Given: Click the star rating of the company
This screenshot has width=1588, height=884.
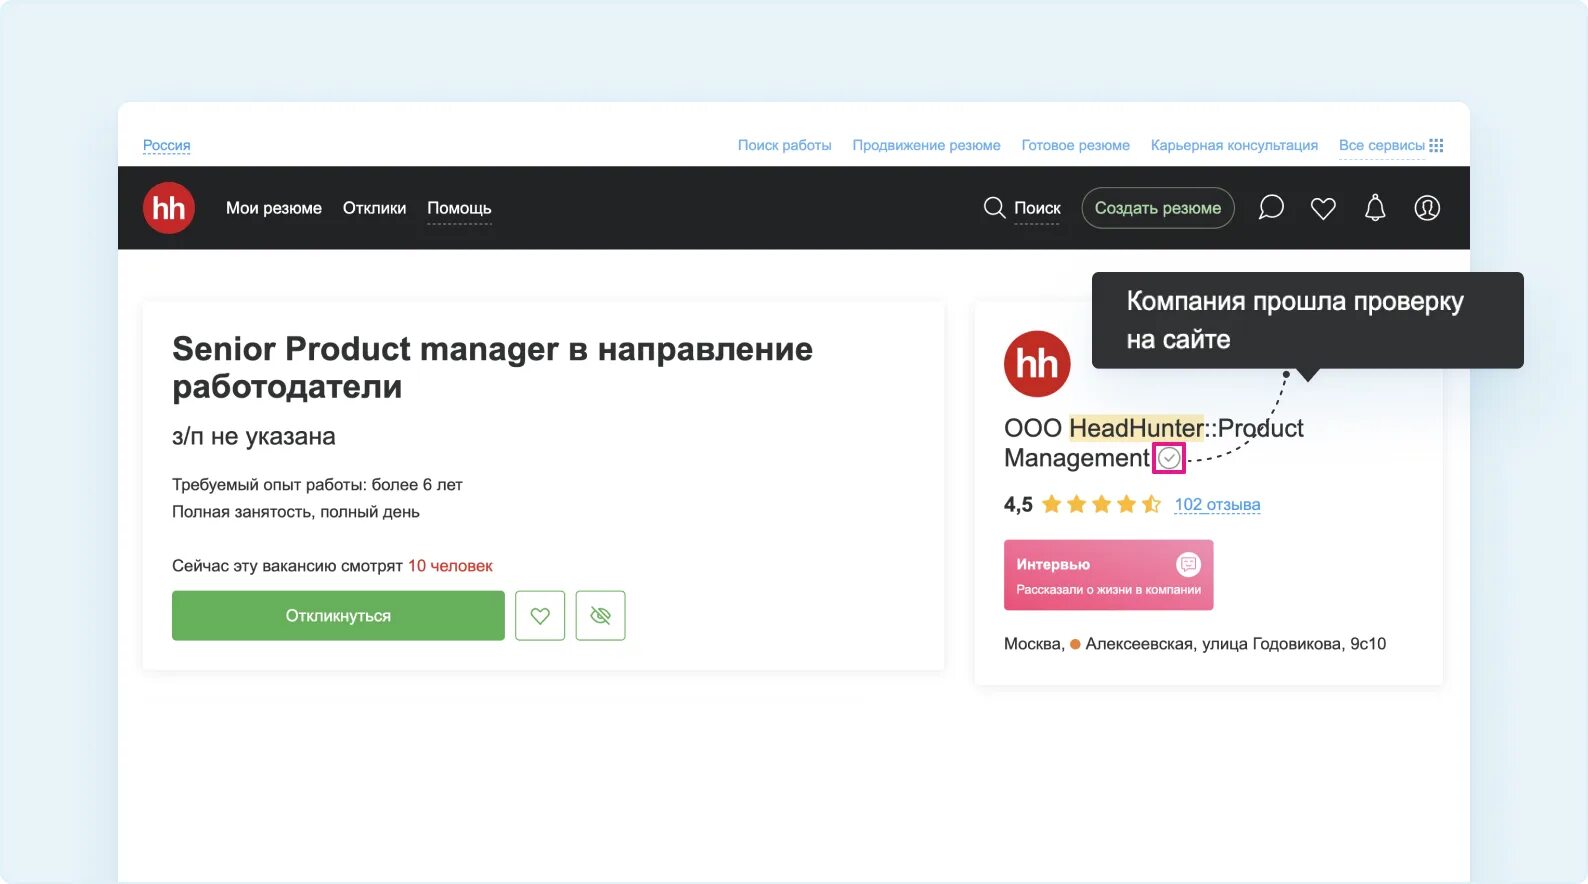Looking at the screenshot, I should (1101, 504).
